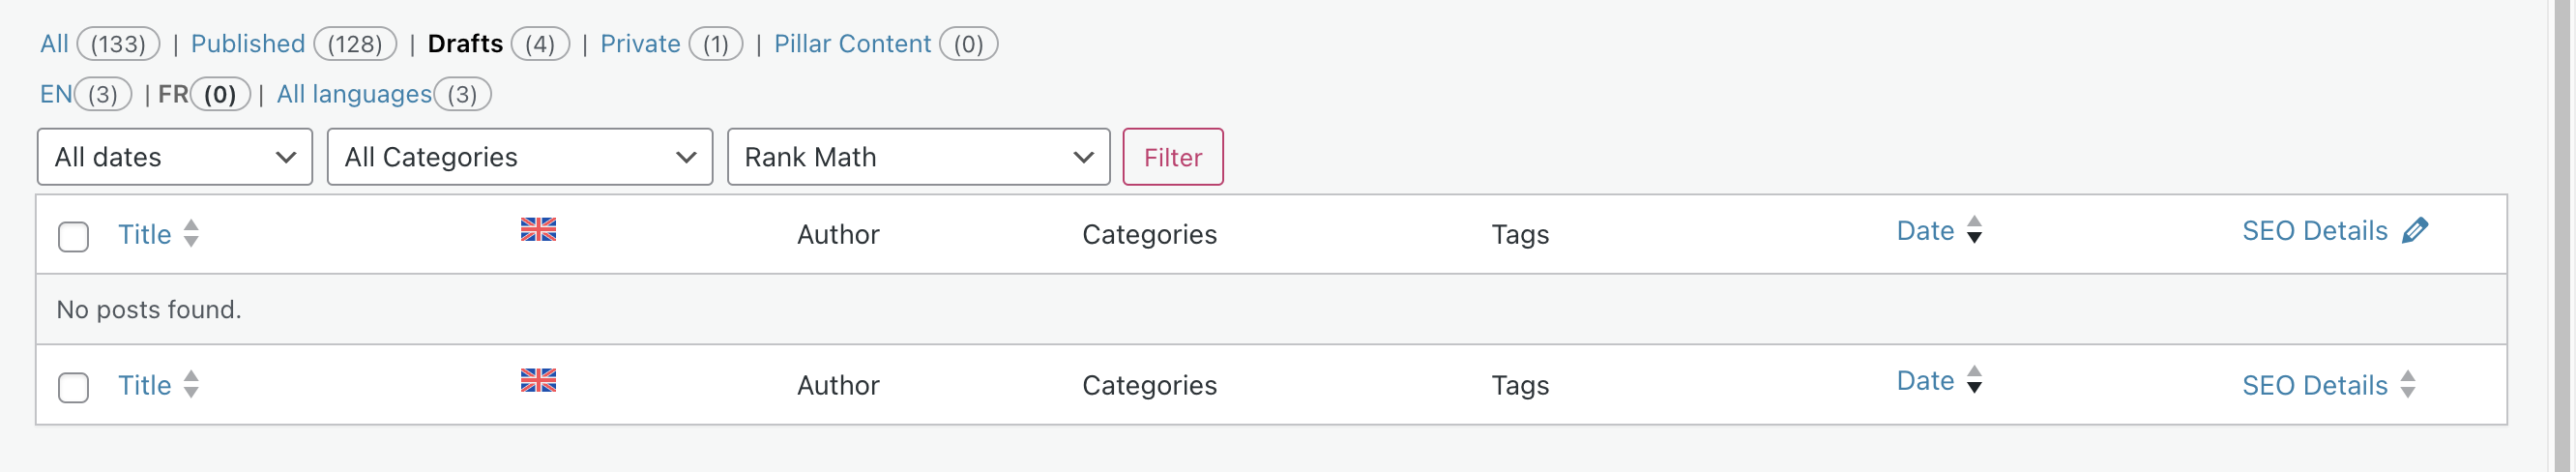
Task: Check the select-all checkbox in table header
Action: [73, 237]
